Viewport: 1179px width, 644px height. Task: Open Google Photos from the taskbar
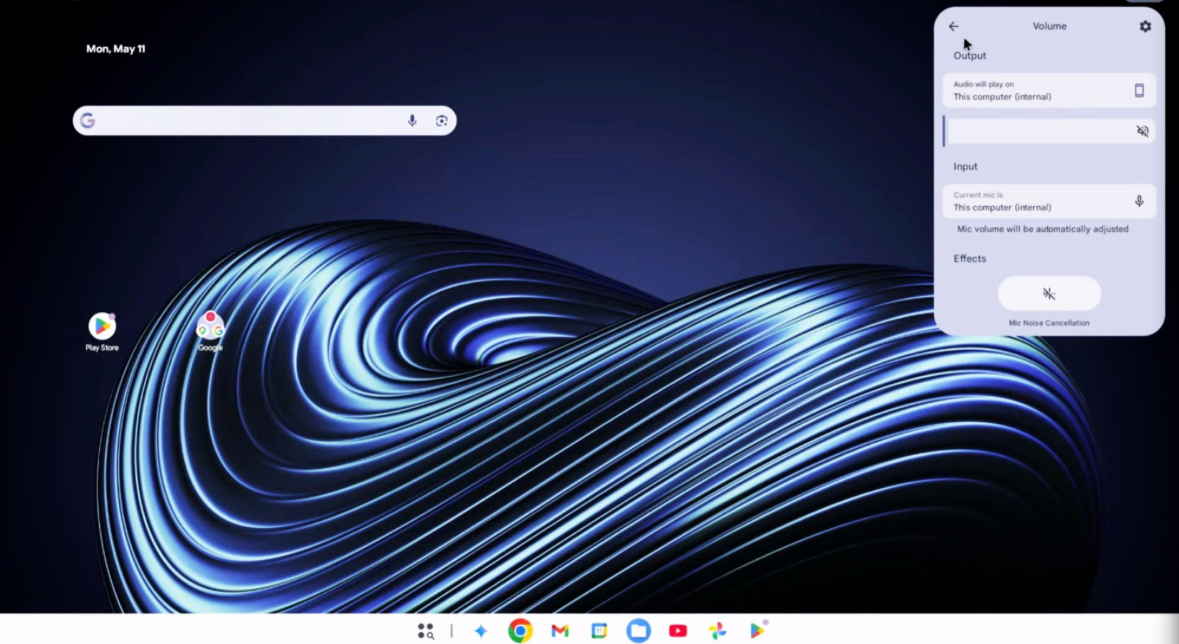tap(717, 630)
